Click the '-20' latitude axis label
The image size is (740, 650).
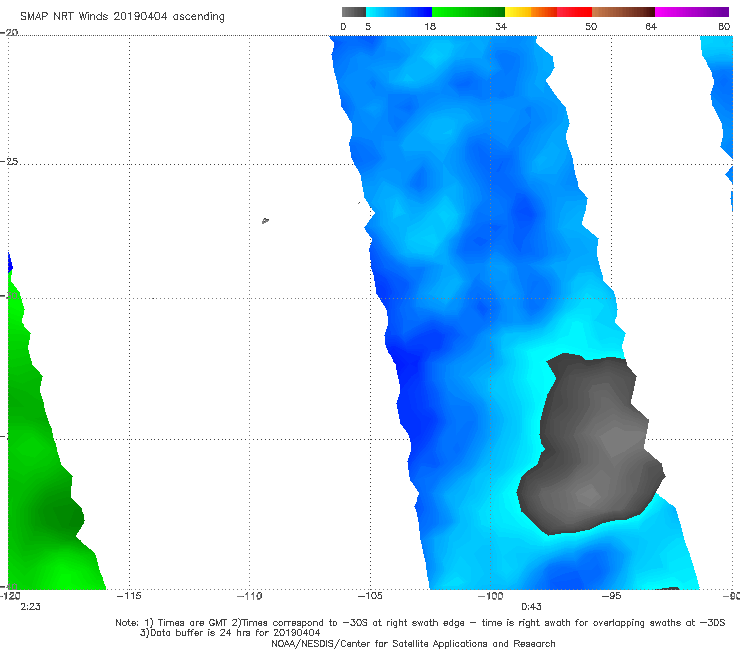click(x=9, y=33)
